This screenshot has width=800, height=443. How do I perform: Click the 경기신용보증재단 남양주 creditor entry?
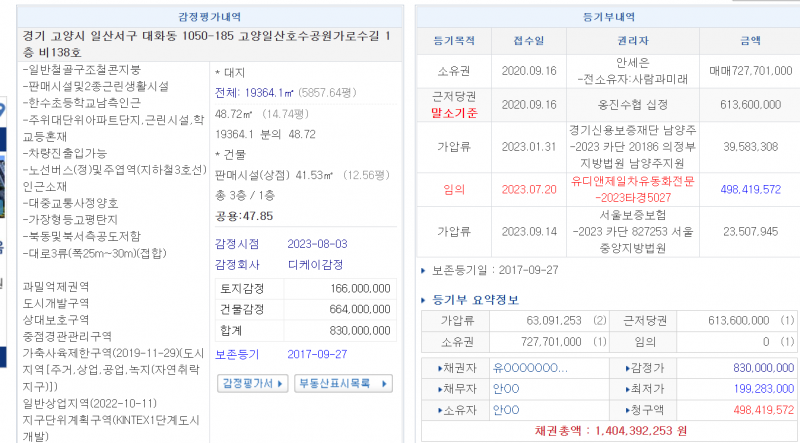click(x=633, y=130)
